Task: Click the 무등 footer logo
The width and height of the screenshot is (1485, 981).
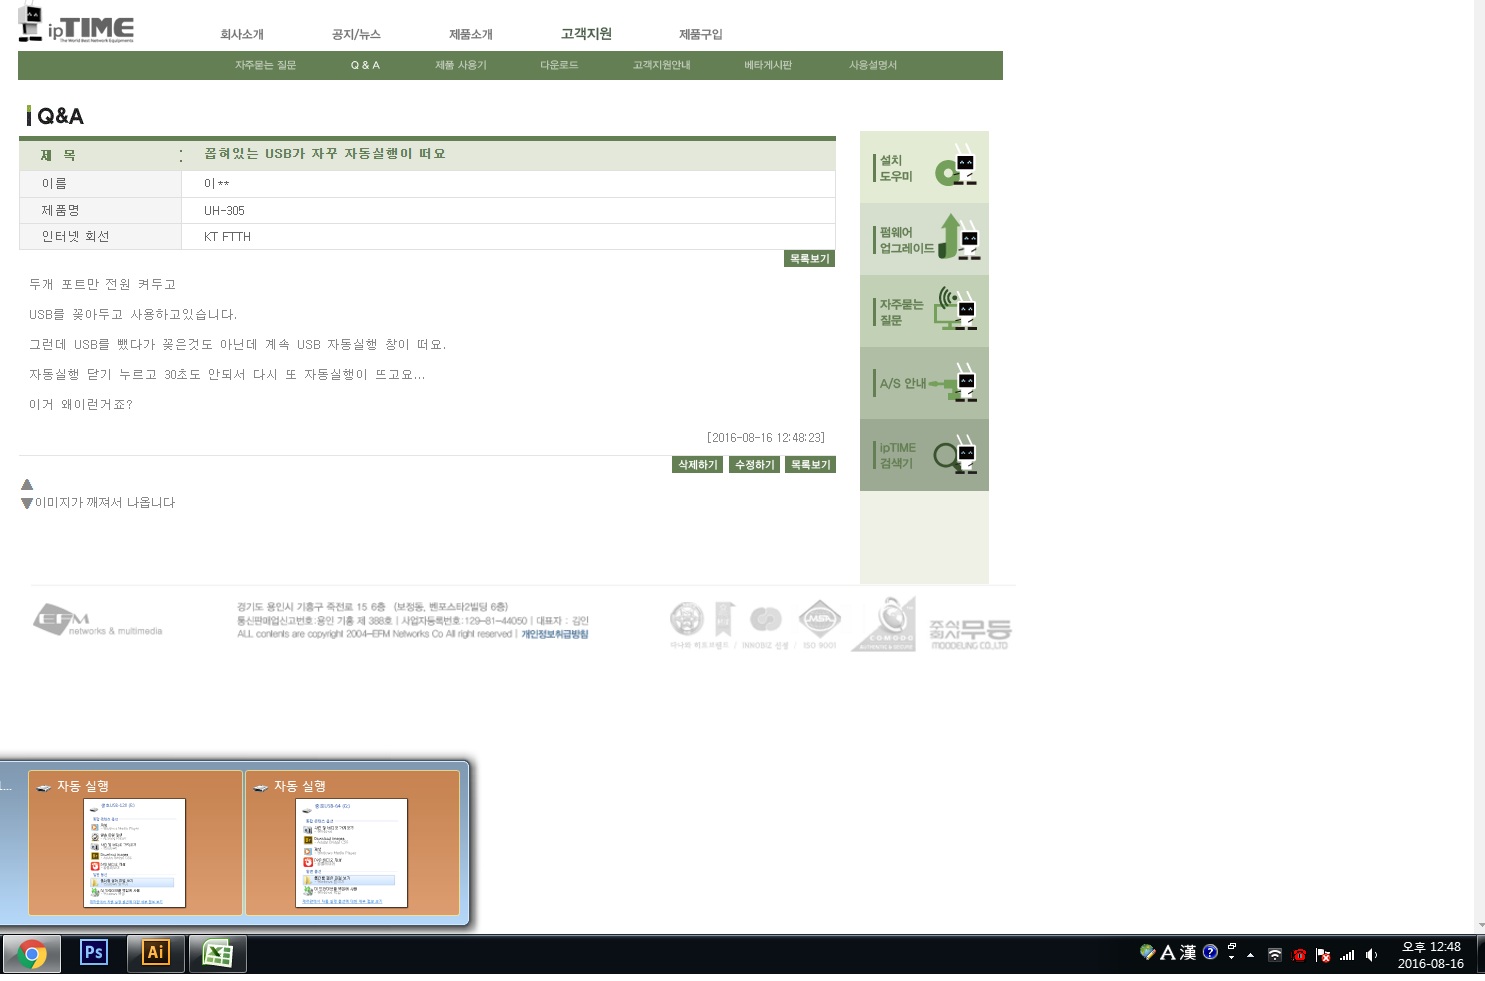Action: pyautogui.click(x=970, y=633)
